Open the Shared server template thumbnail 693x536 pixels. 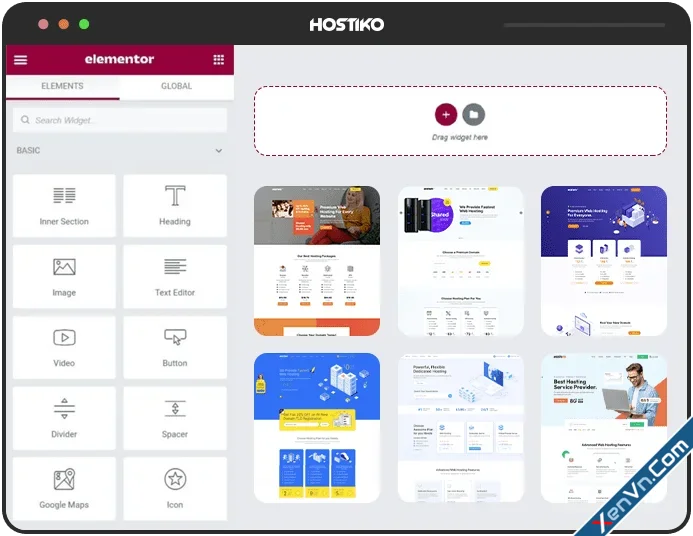[x=461, y=261]
